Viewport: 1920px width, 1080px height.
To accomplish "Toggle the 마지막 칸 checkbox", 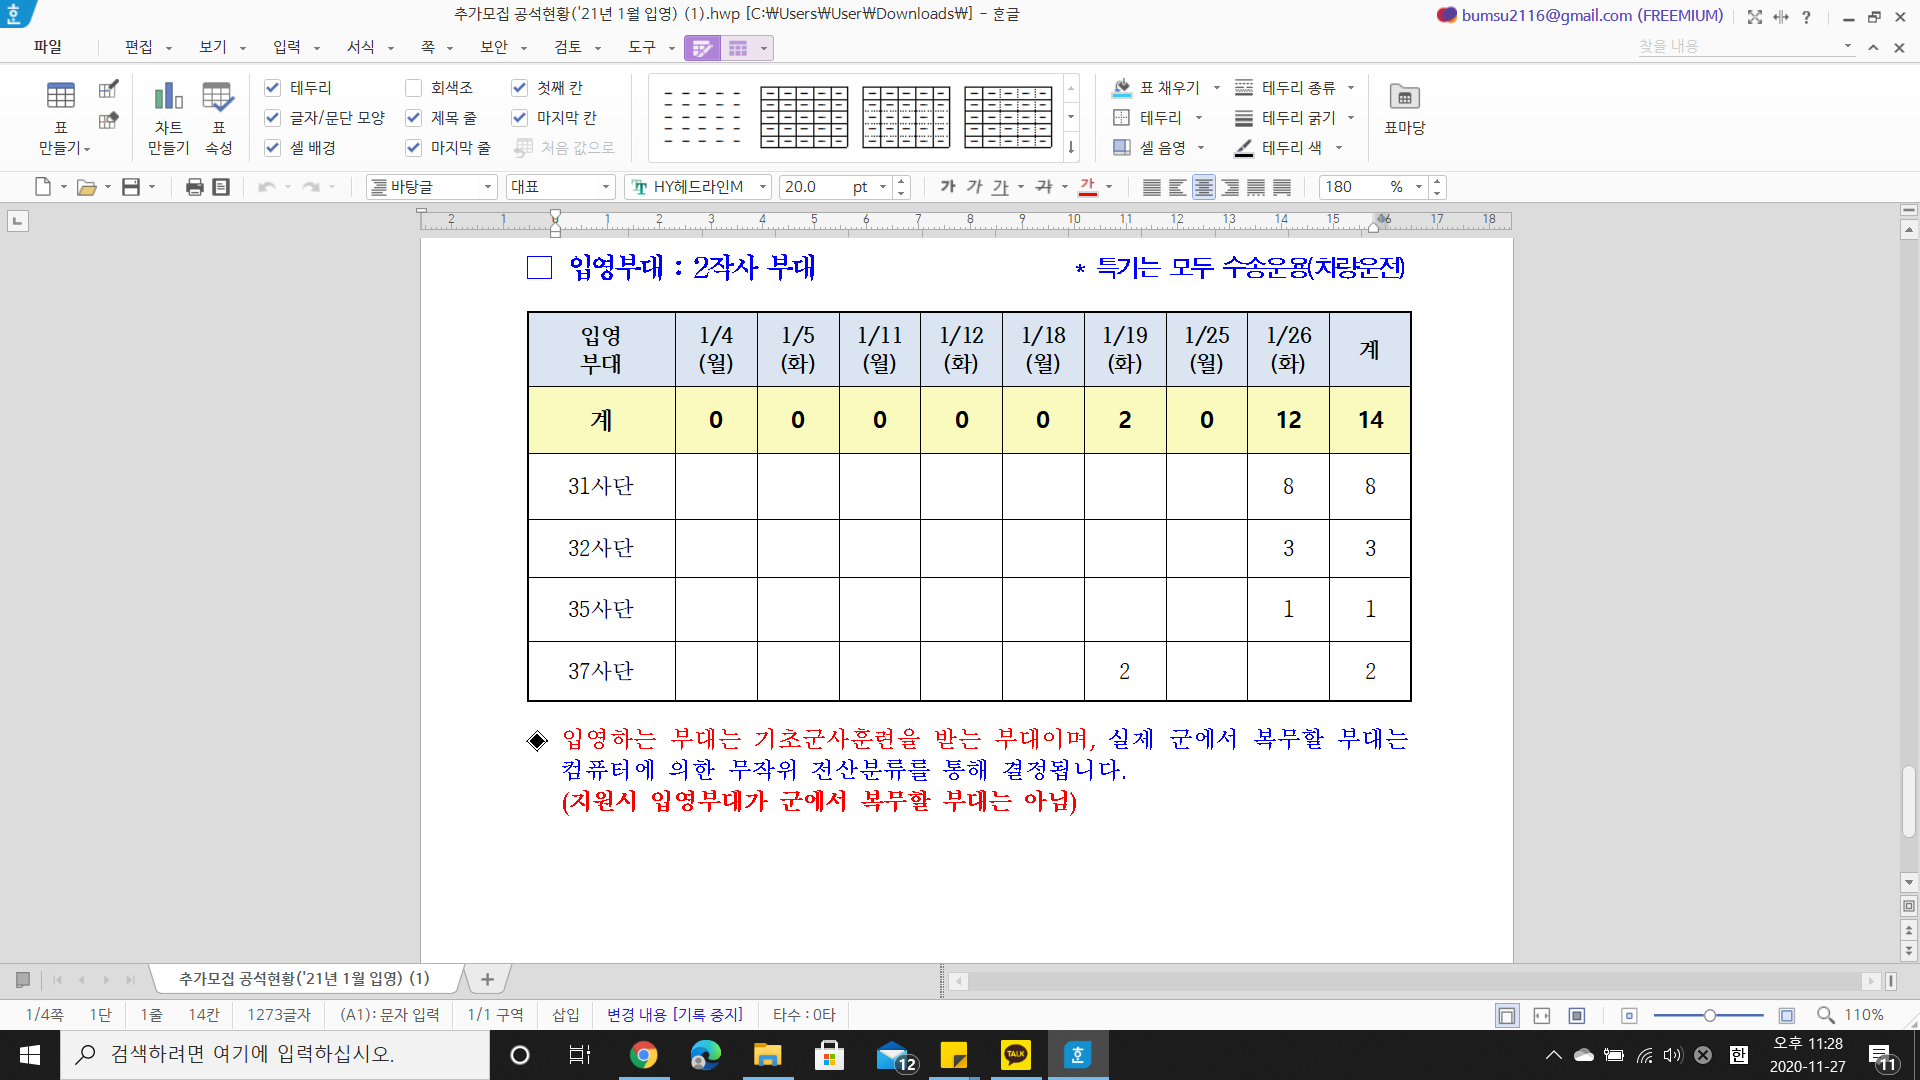I will point(519,118).
